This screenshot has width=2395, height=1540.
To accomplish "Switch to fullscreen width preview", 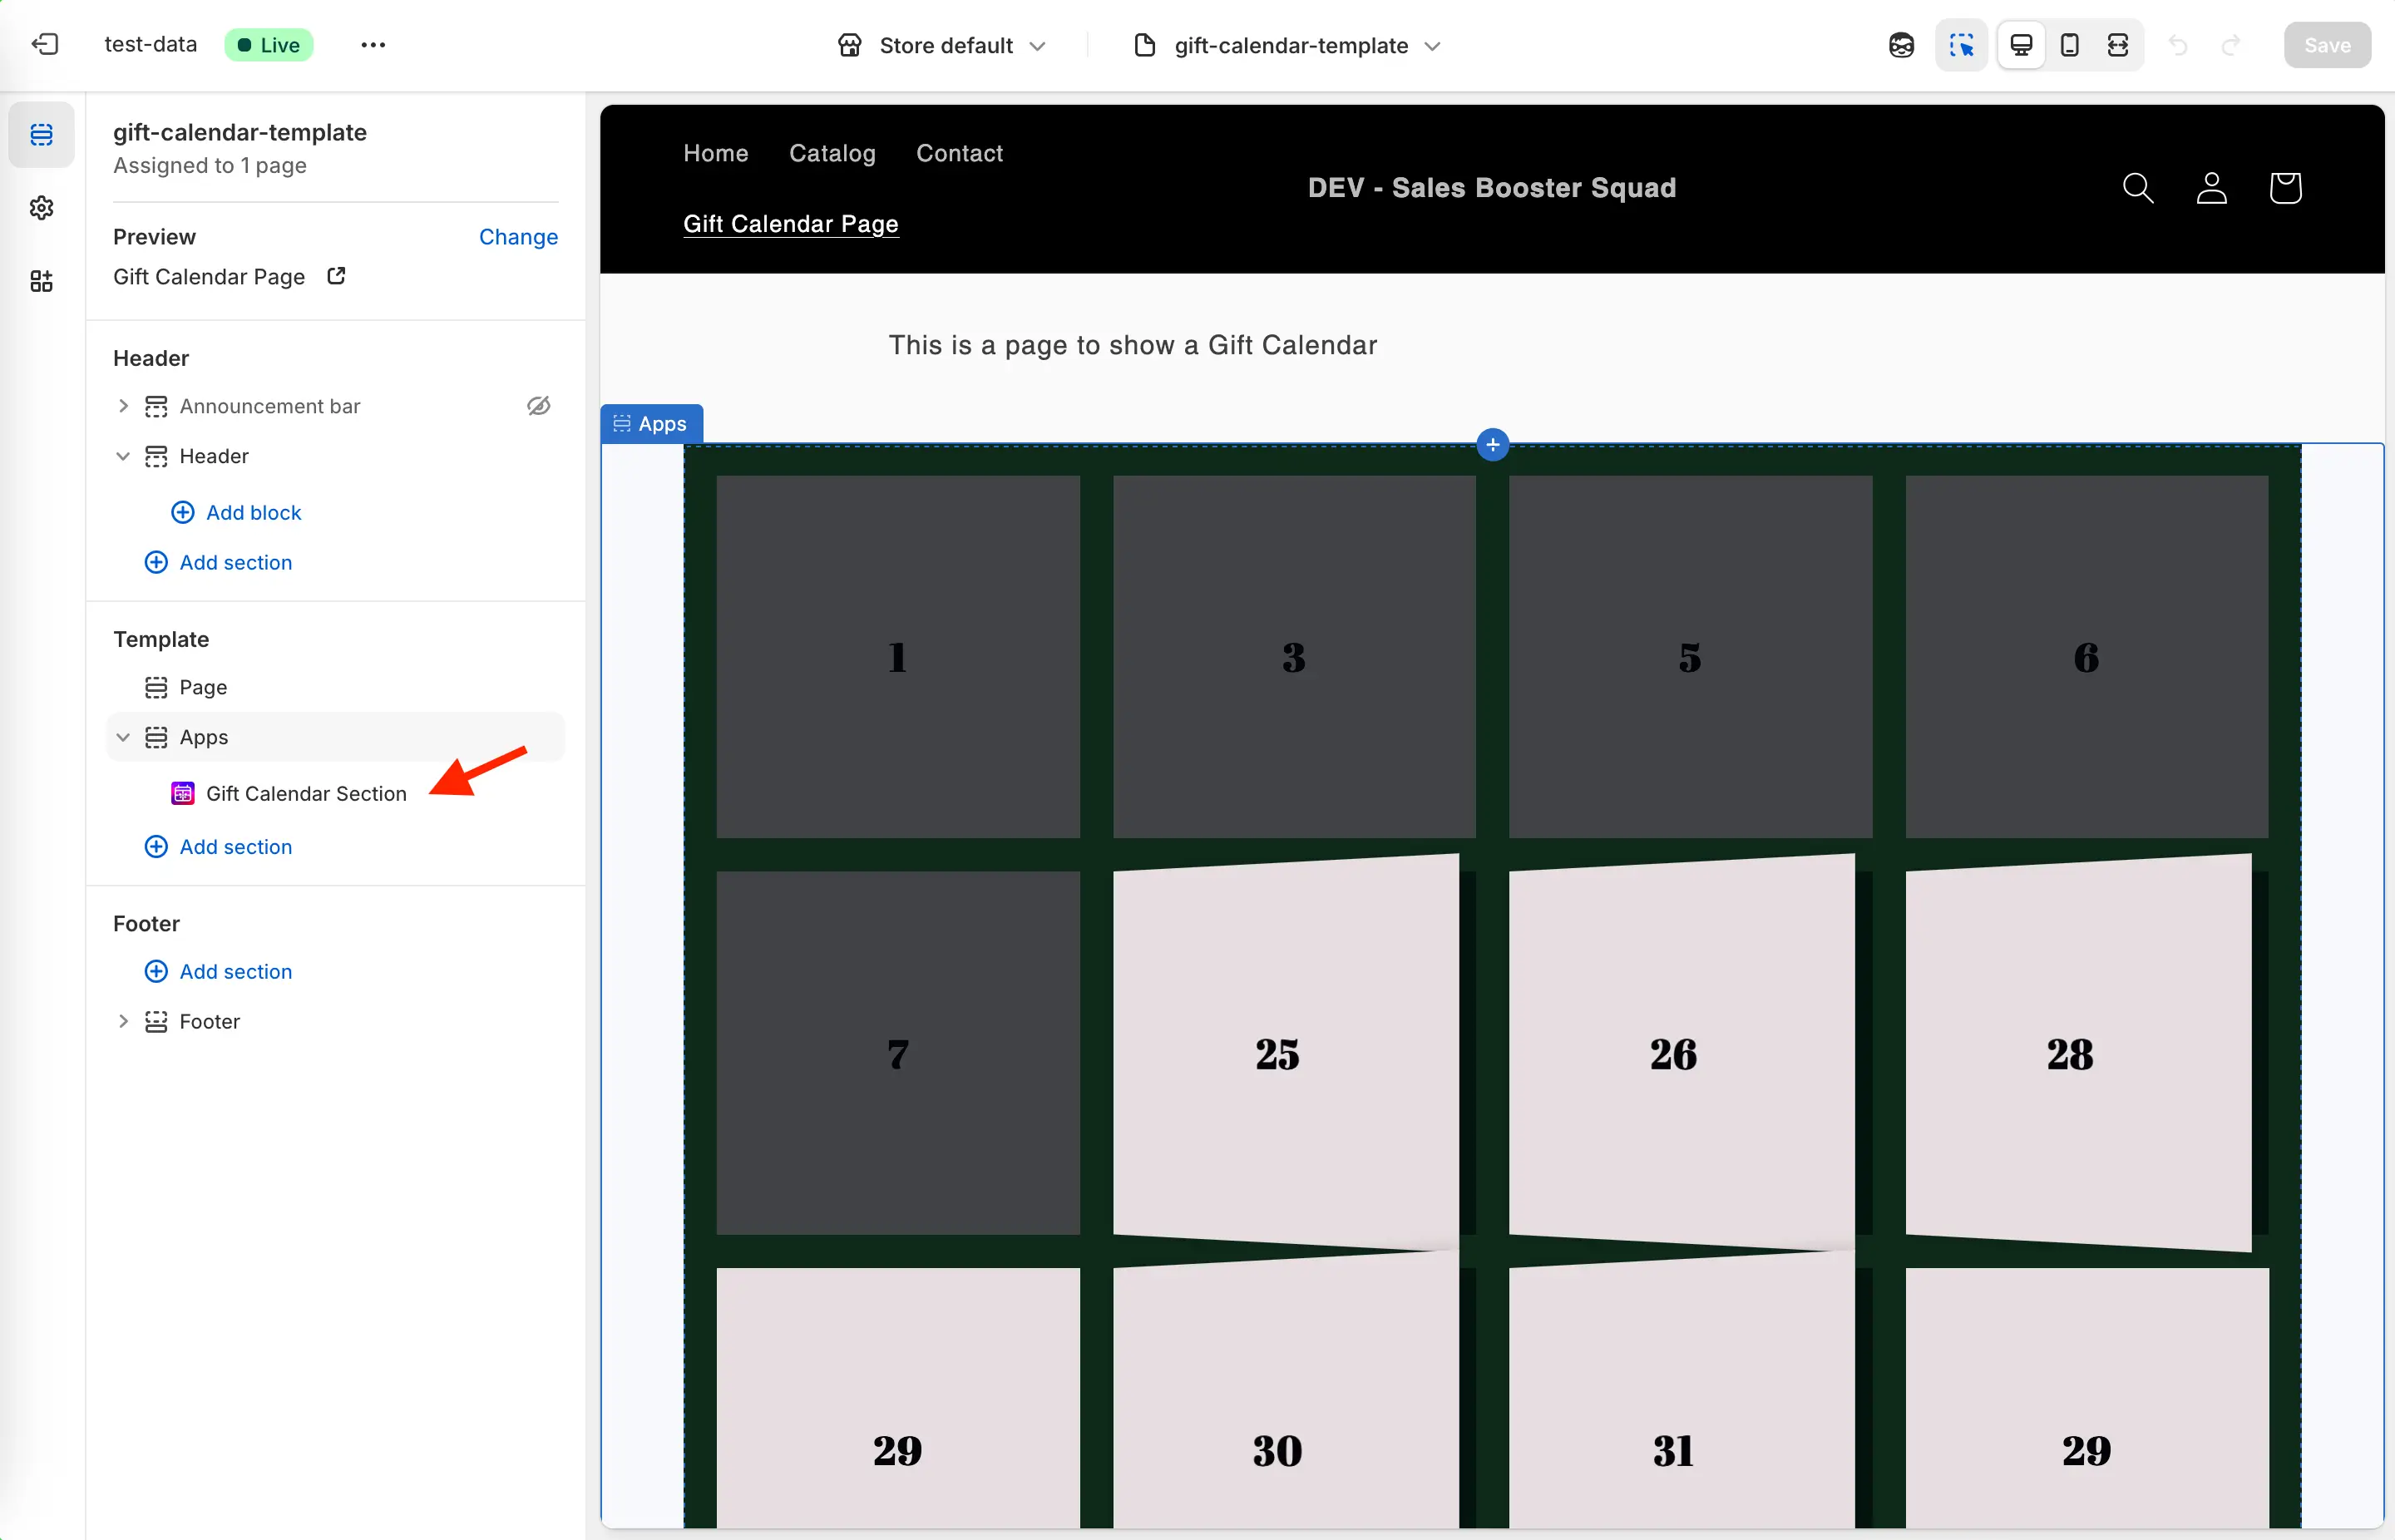I will 2118,45.
